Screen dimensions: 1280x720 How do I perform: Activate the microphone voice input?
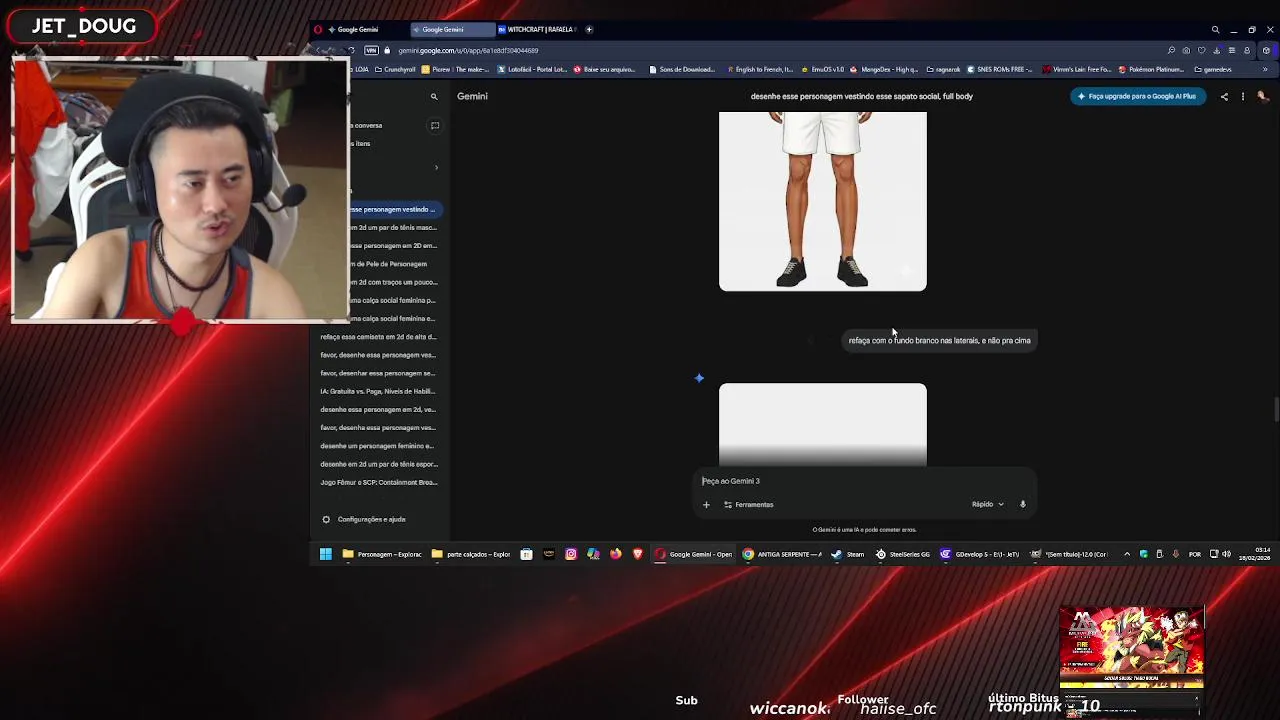1023,505
